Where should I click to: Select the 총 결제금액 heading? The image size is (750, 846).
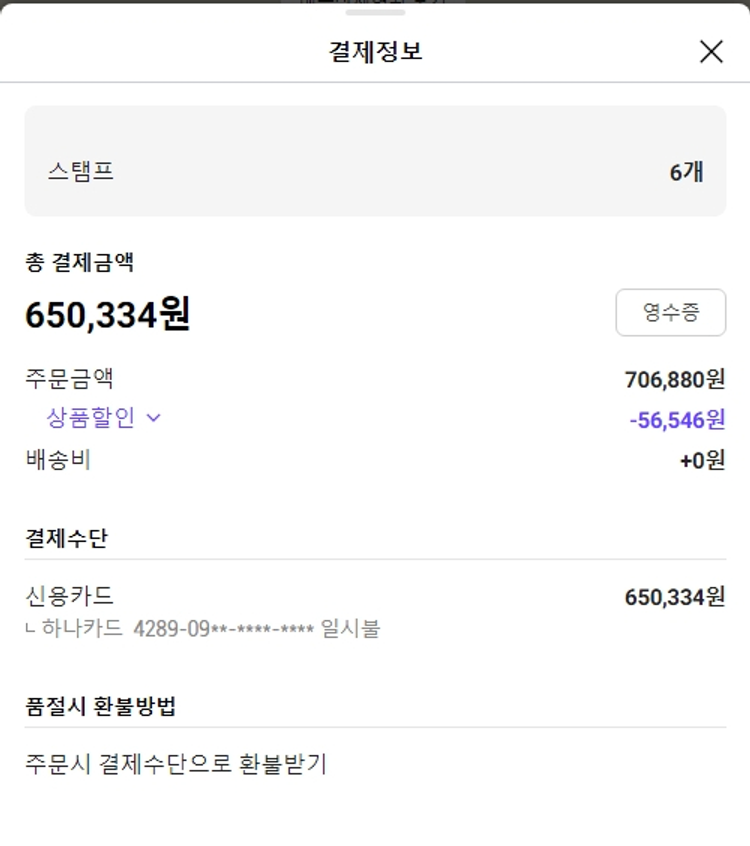click(x=79, y=263)
